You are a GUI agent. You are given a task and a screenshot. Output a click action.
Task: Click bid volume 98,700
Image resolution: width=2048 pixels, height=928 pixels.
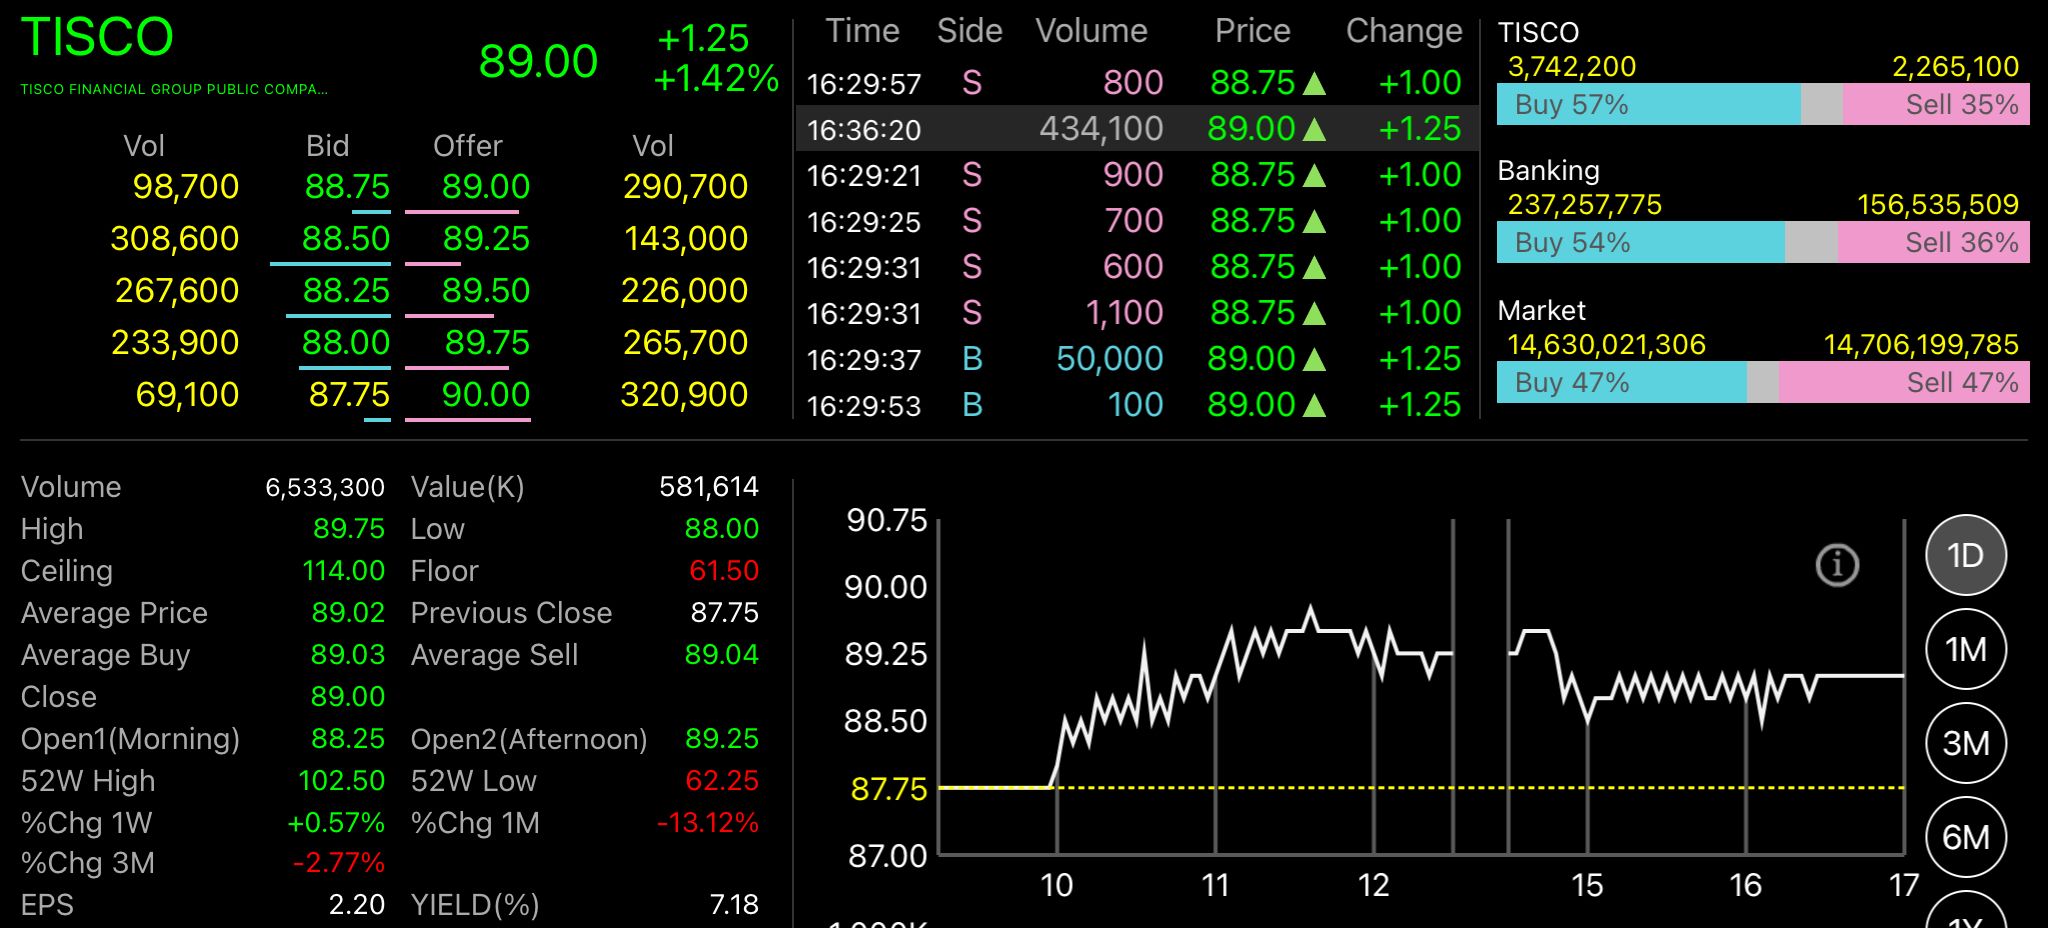(x=186, y=187)
